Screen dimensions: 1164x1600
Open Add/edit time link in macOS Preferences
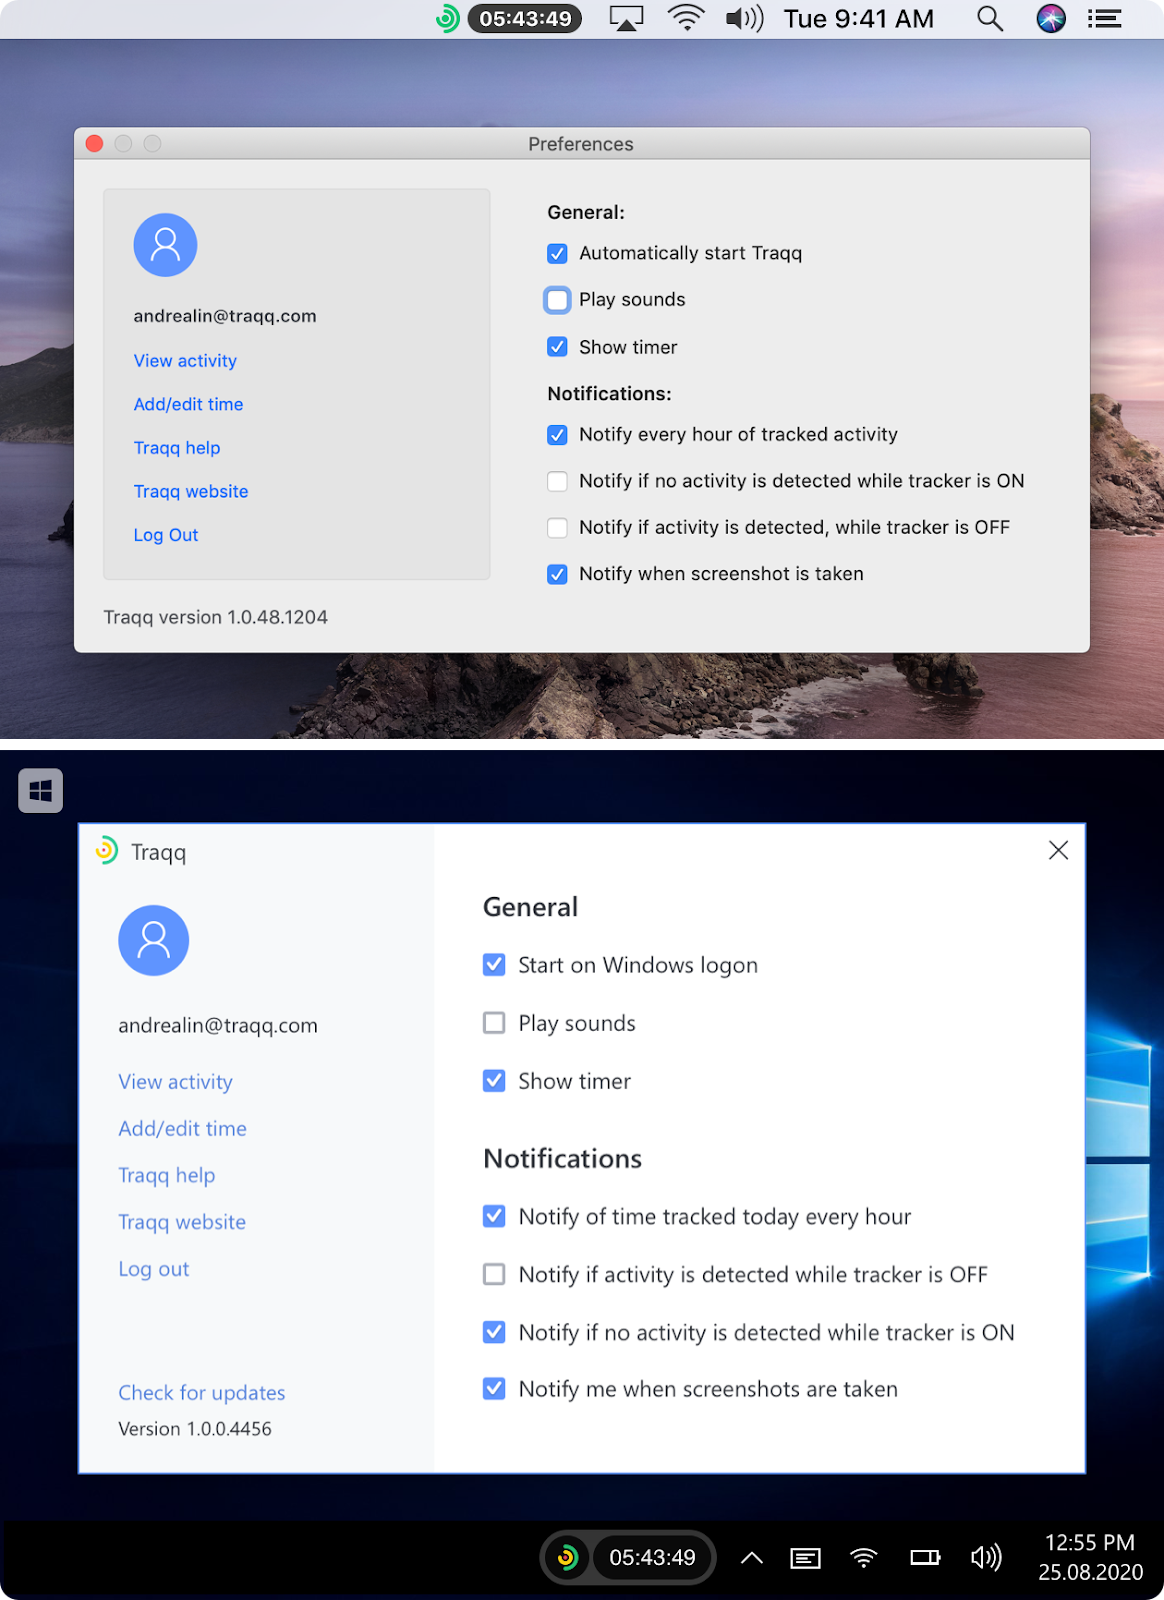[x=188, y=404]
